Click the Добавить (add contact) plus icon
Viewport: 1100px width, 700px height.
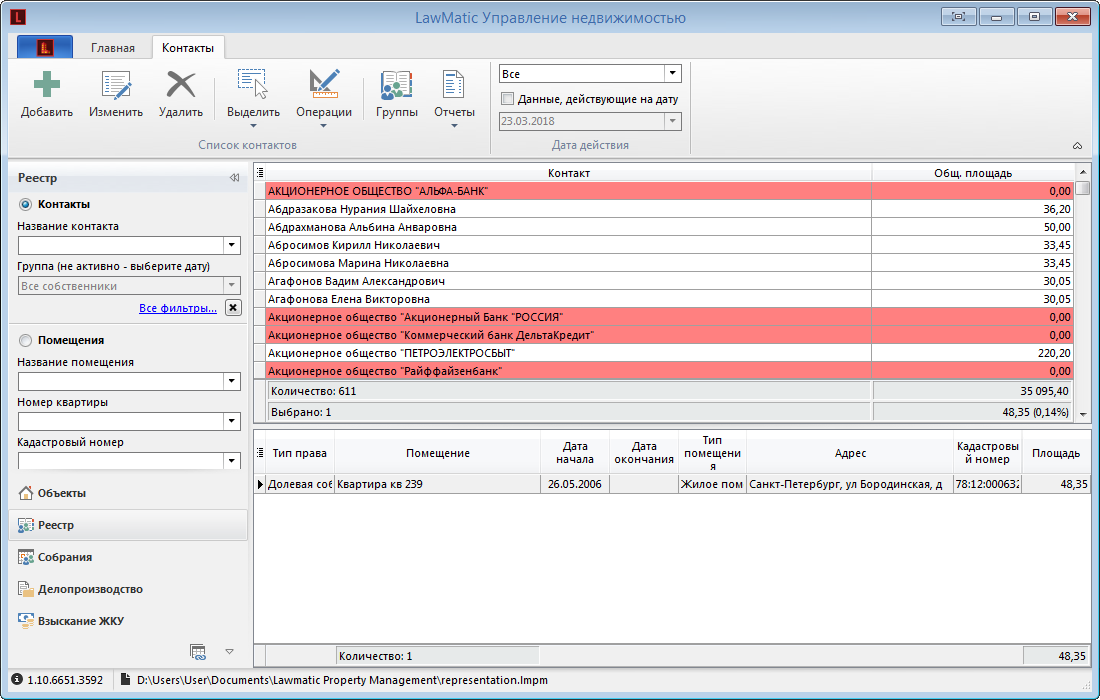[x=47, y=85]
